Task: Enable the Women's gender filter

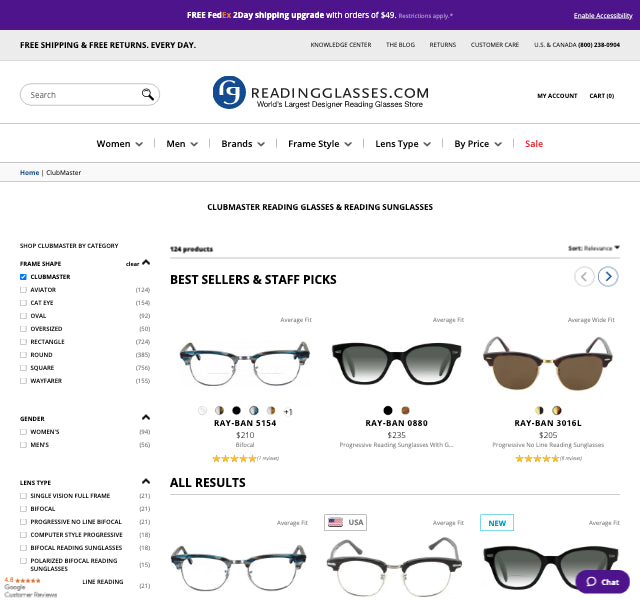Action: (24, 432)
